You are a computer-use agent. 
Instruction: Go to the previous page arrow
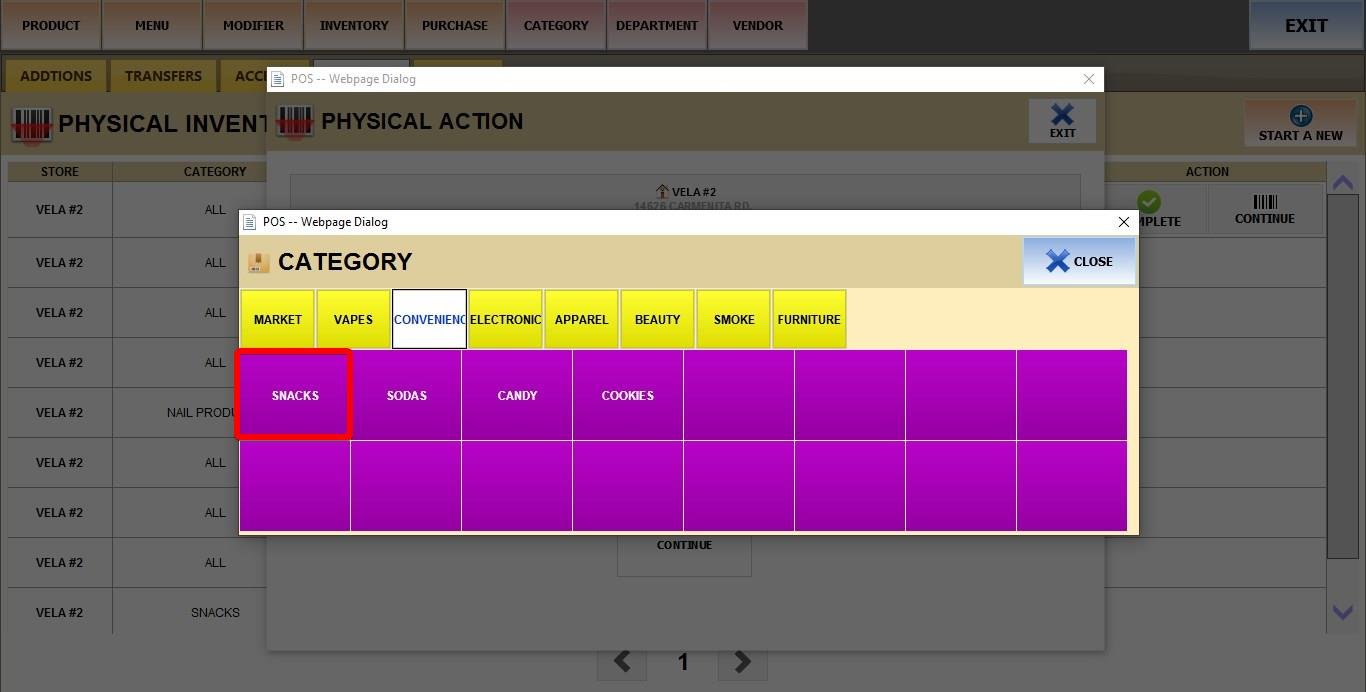pos(622,661)
